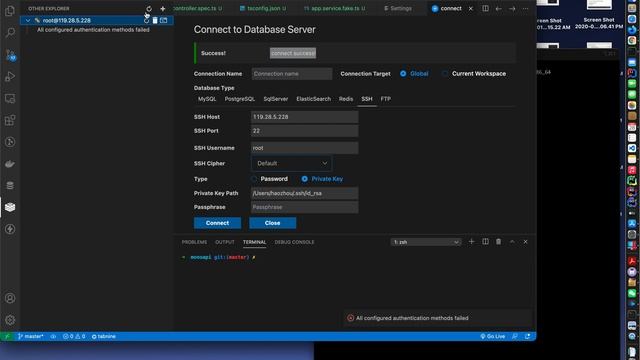Viewport: 640px width, 360px height.
Task: Open the Accounts menu icon
Action: click(x=10, y=298)
